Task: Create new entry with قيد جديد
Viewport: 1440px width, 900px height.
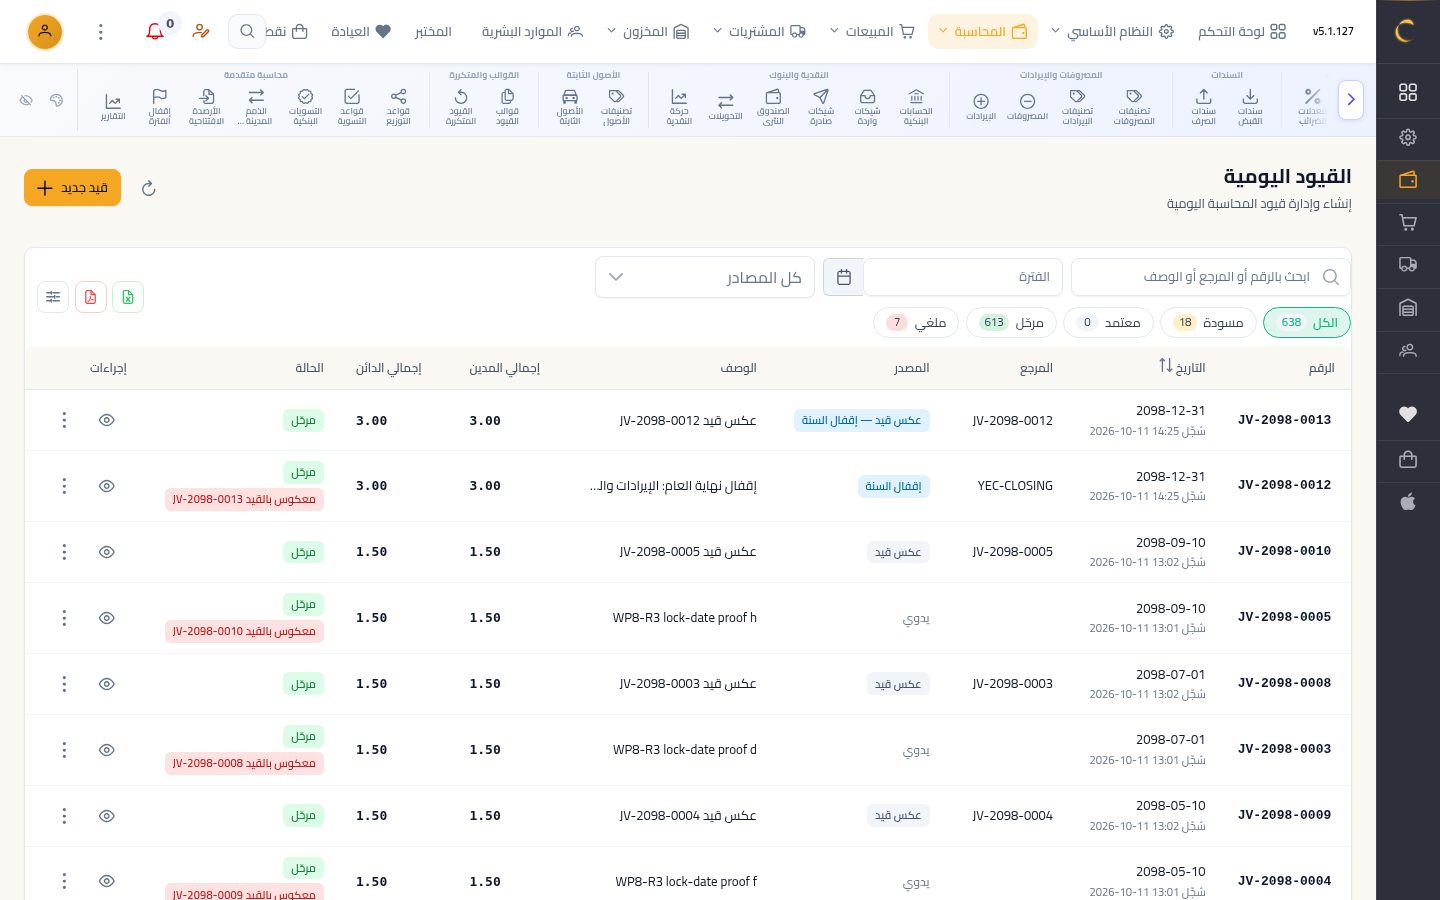Action: pos(72,188)
